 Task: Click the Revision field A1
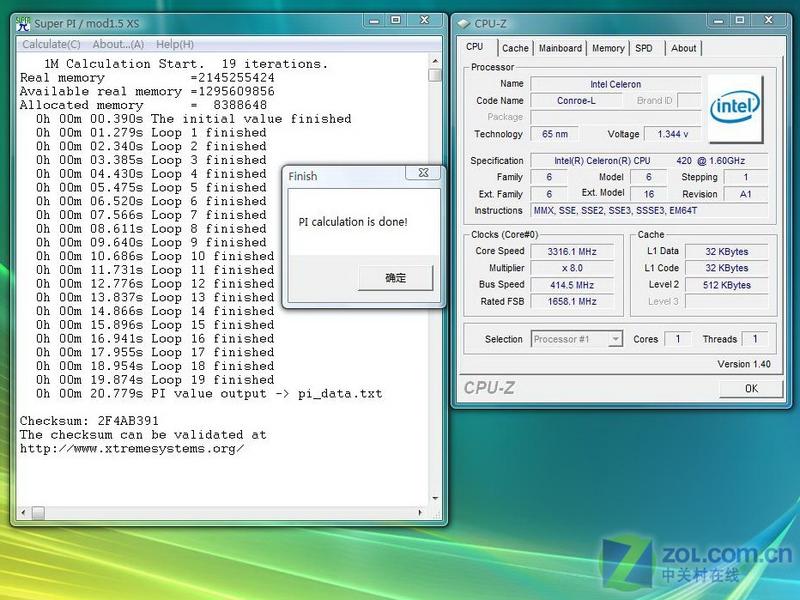(745, 194)
